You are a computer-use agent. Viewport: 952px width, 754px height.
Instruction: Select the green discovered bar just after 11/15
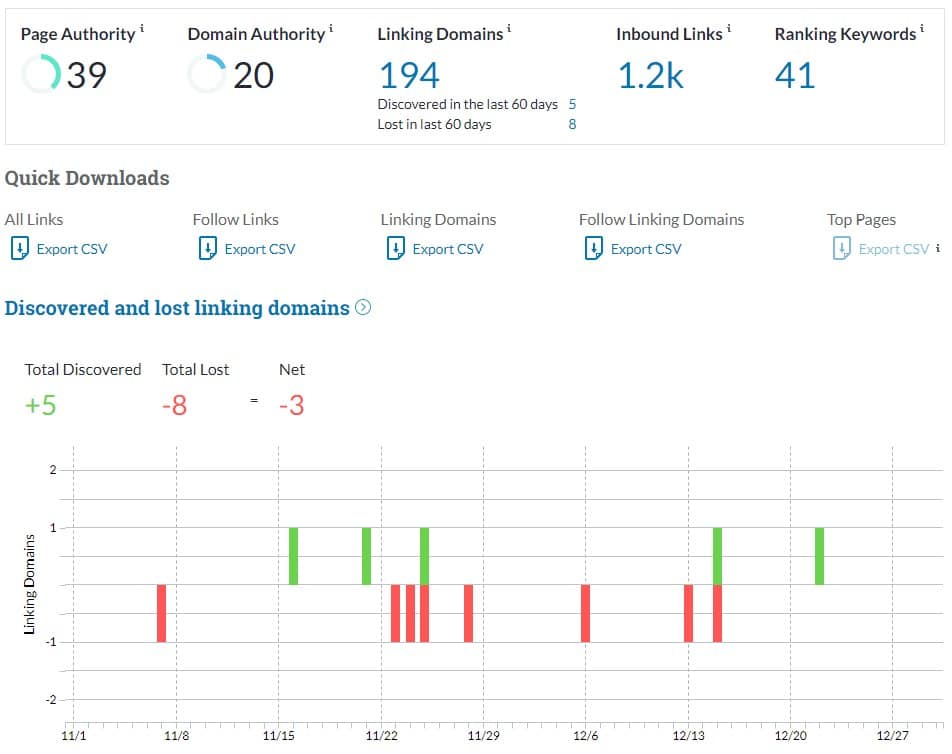click(293, 556)
